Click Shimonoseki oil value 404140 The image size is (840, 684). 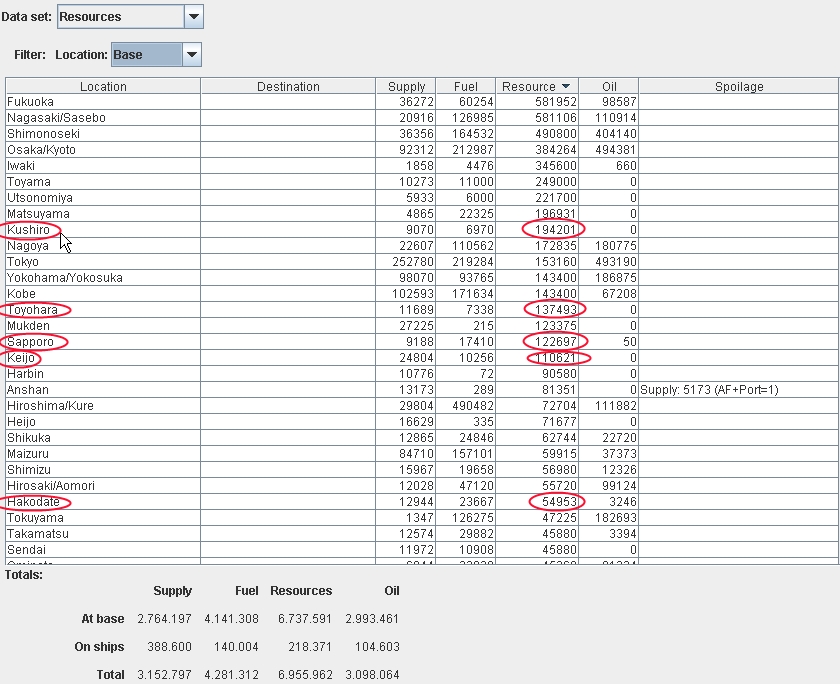[616, 134]
